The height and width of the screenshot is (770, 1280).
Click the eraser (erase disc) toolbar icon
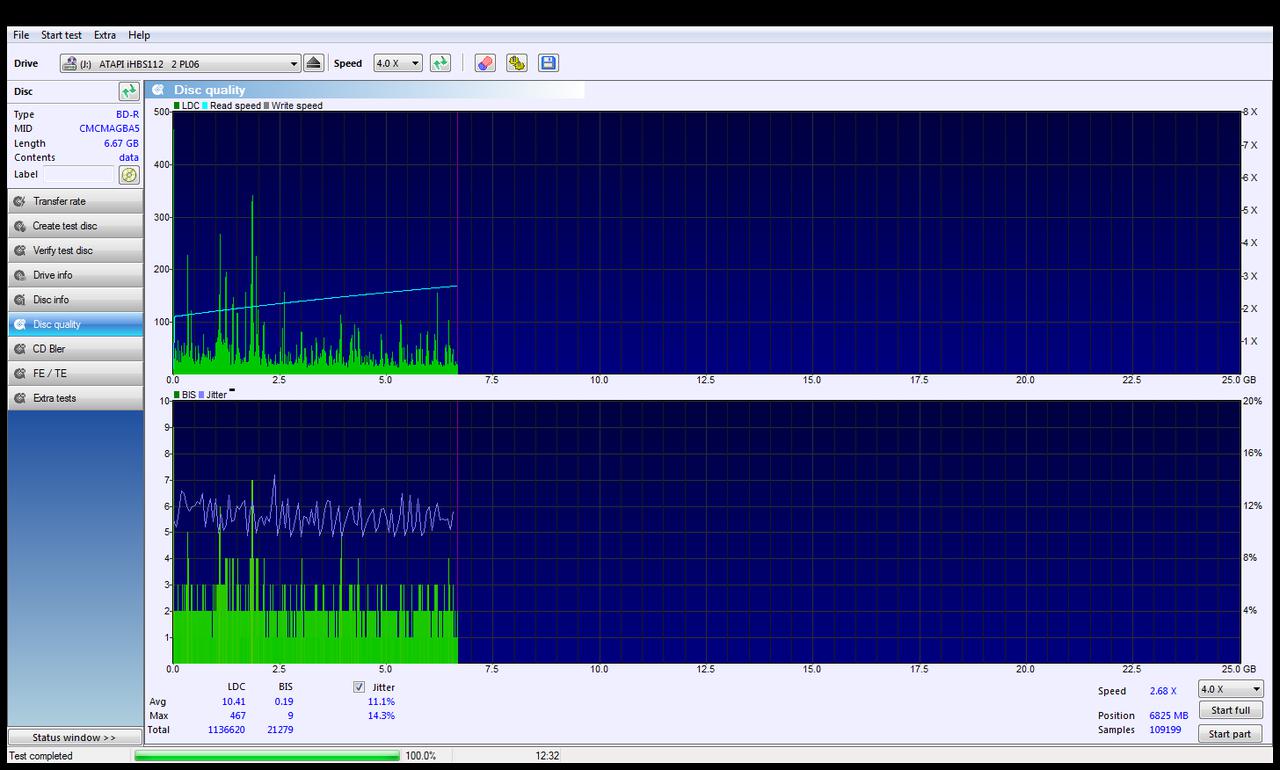click(485, 63)
